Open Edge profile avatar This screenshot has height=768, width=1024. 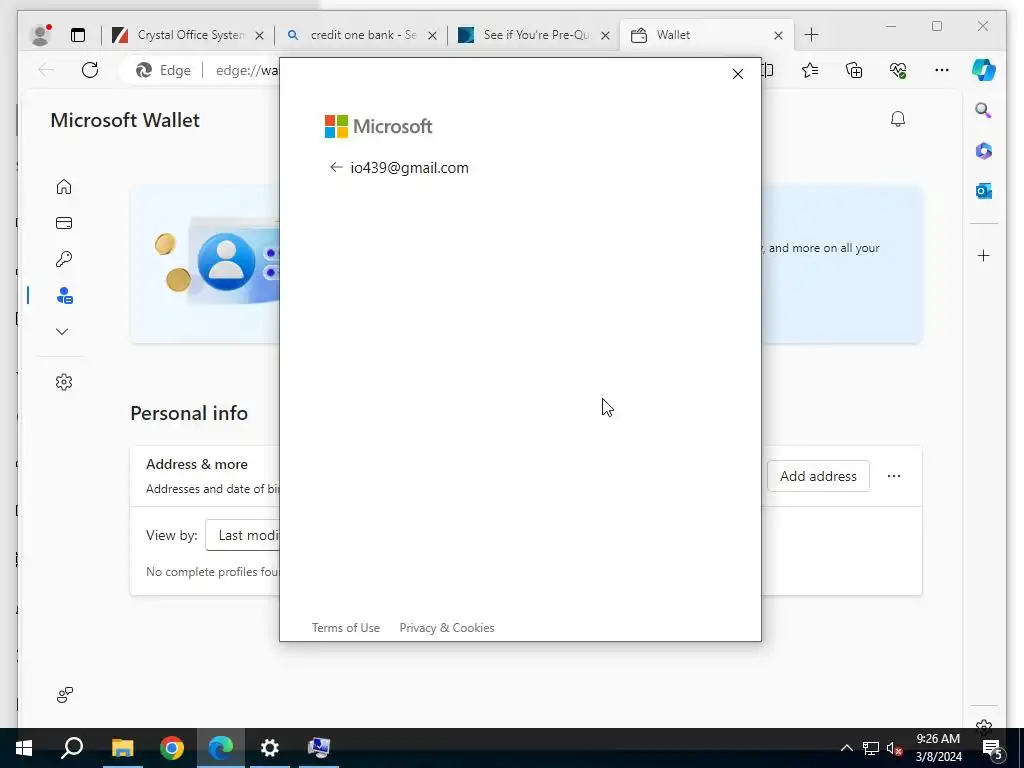40,35
